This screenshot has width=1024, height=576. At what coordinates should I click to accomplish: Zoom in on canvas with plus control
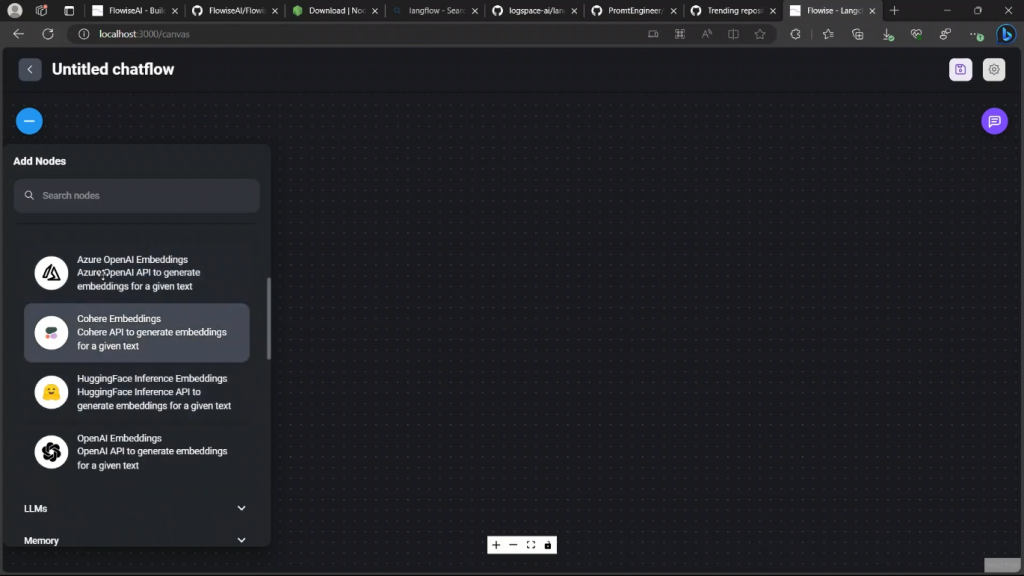pyautogui.click(x=496, y=545)
